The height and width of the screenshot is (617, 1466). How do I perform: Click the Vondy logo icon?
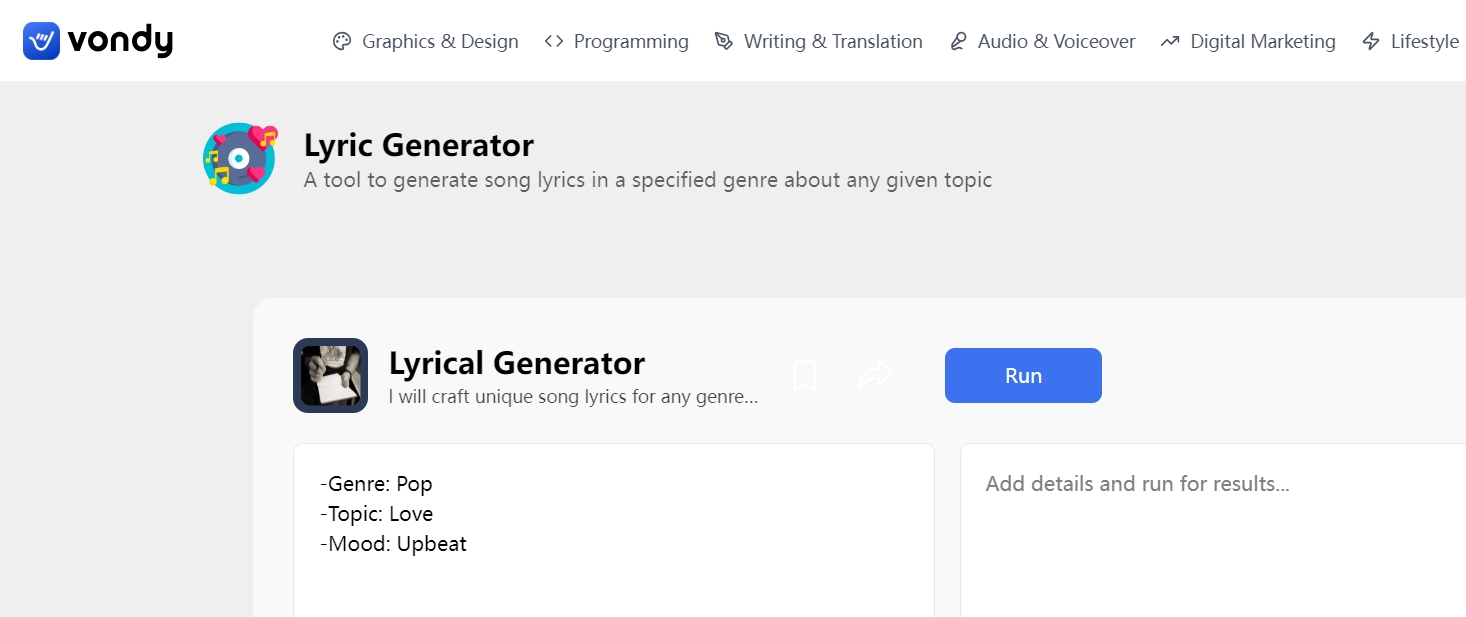(42, 41)
